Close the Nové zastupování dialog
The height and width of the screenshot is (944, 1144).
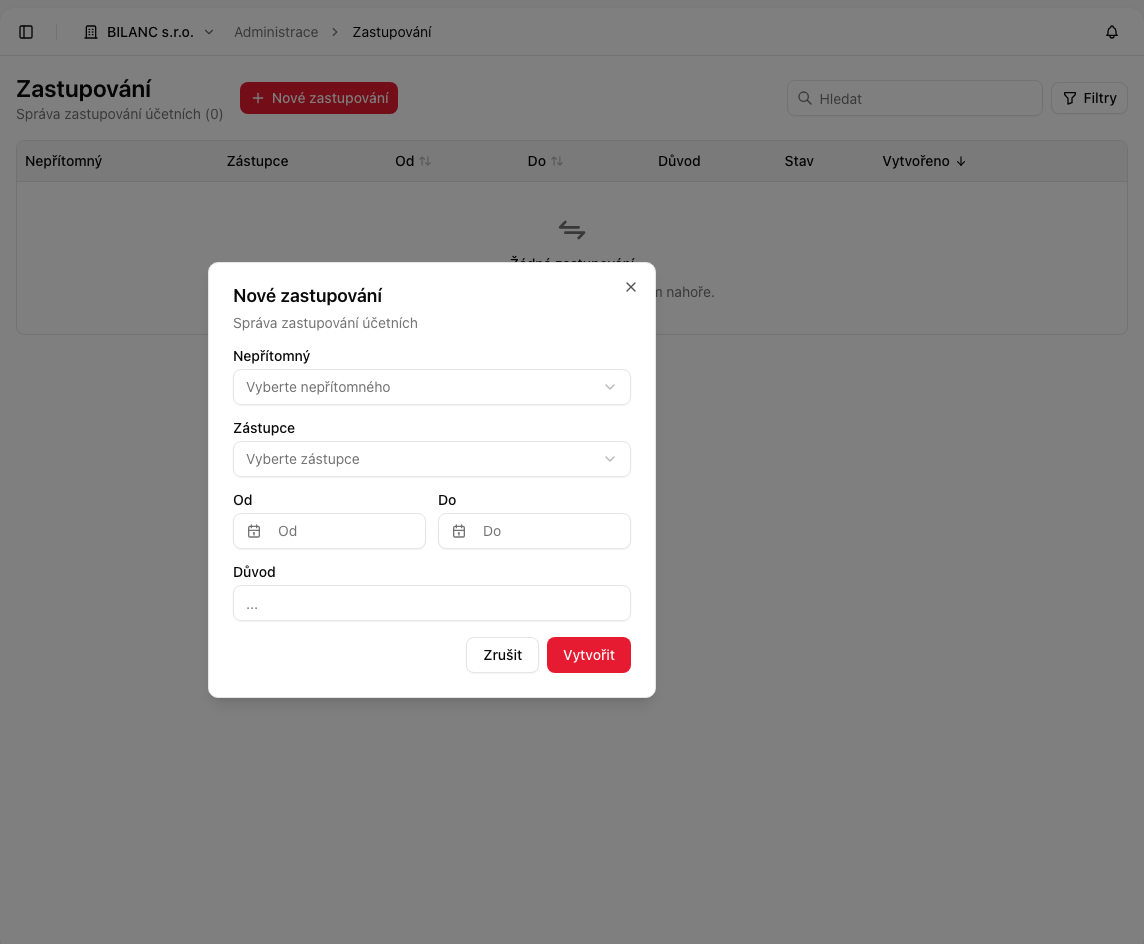(x=630, y=287)
